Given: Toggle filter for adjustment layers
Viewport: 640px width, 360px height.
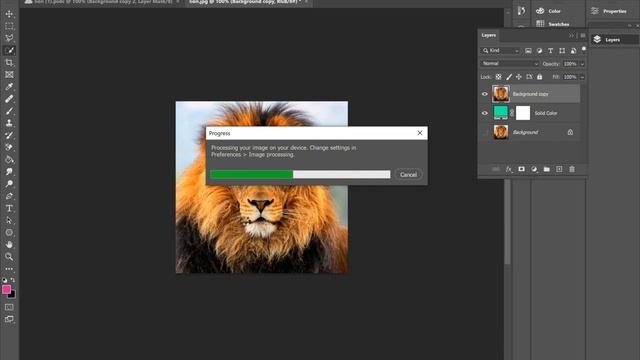Looking at the screenshot, I should (539, 51).
